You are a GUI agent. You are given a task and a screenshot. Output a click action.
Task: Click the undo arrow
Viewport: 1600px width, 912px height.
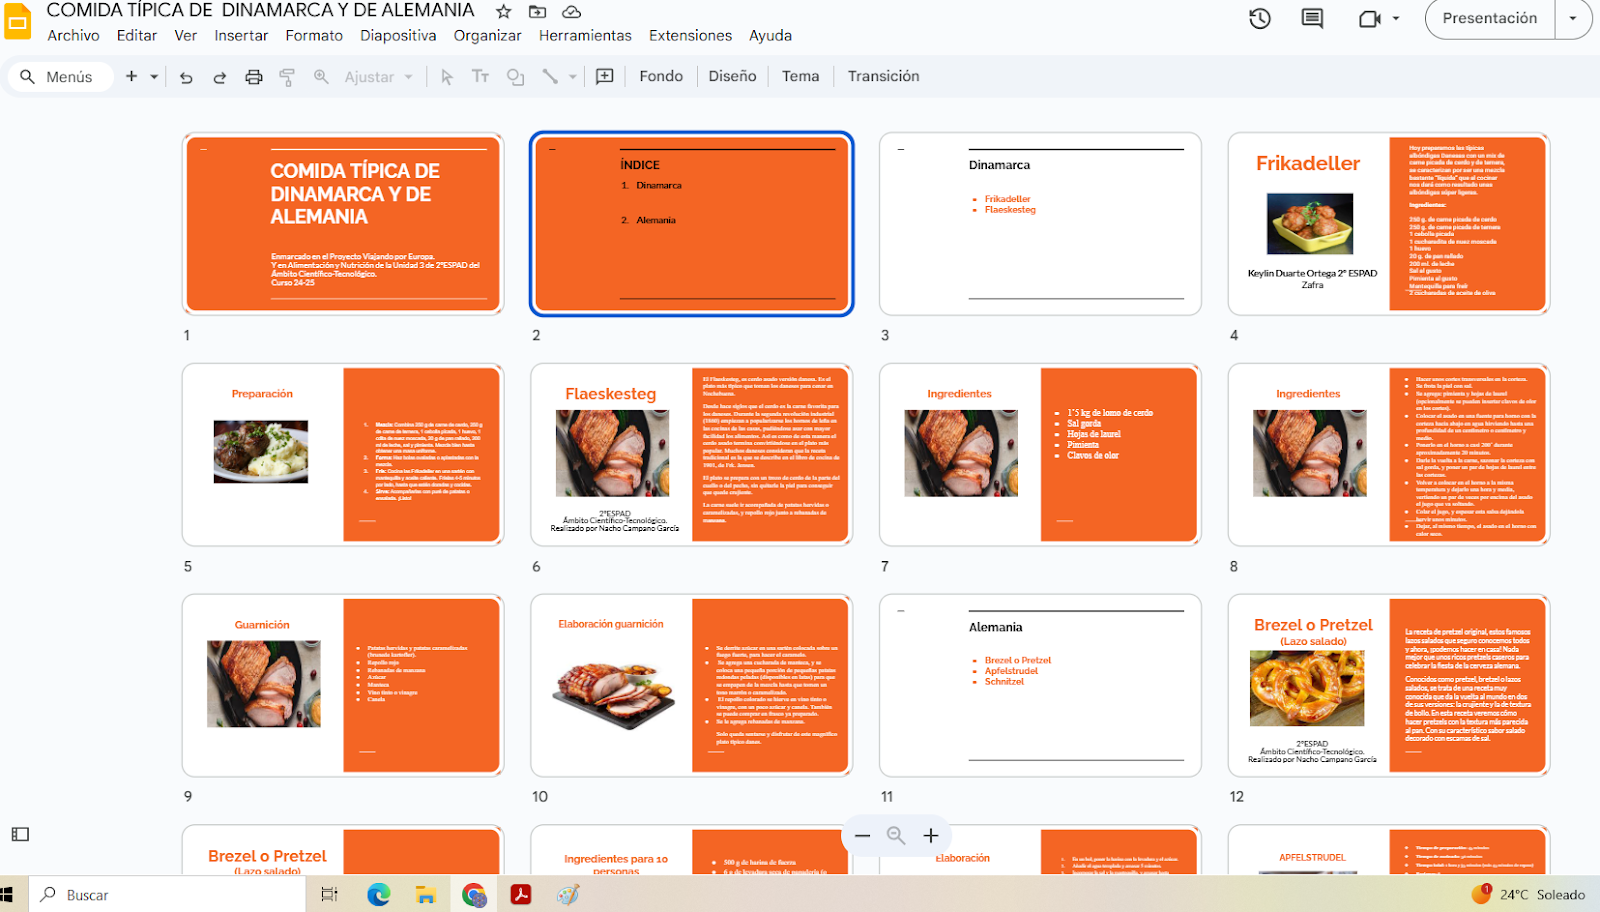[x=186, y=77]
